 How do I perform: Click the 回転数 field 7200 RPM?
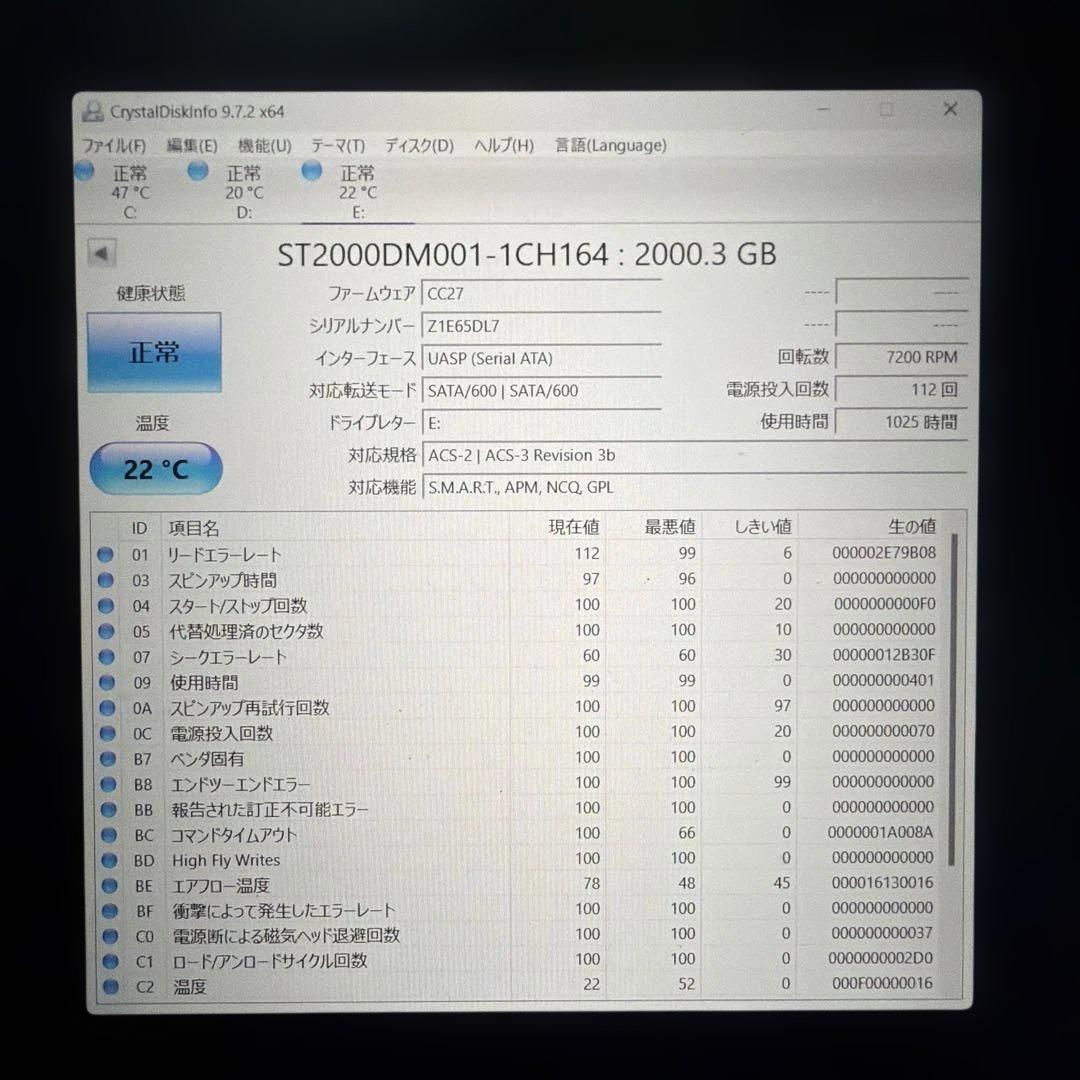(x=902, y=357)
